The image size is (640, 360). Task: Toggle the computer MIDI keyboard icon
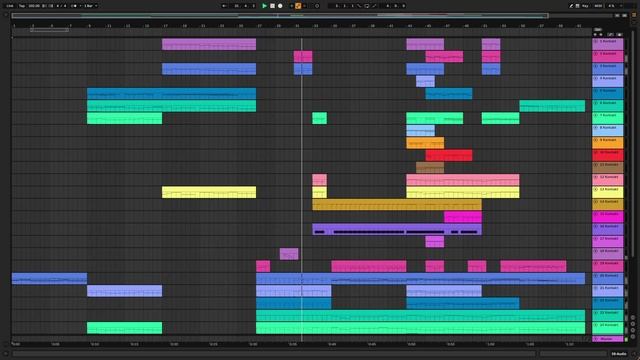click(578, 6)
